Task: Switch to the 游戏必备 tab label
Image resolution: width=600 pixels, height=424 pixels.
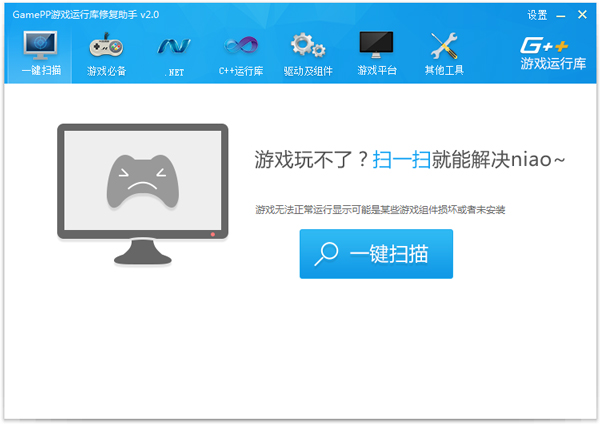Action: point(106,71)
